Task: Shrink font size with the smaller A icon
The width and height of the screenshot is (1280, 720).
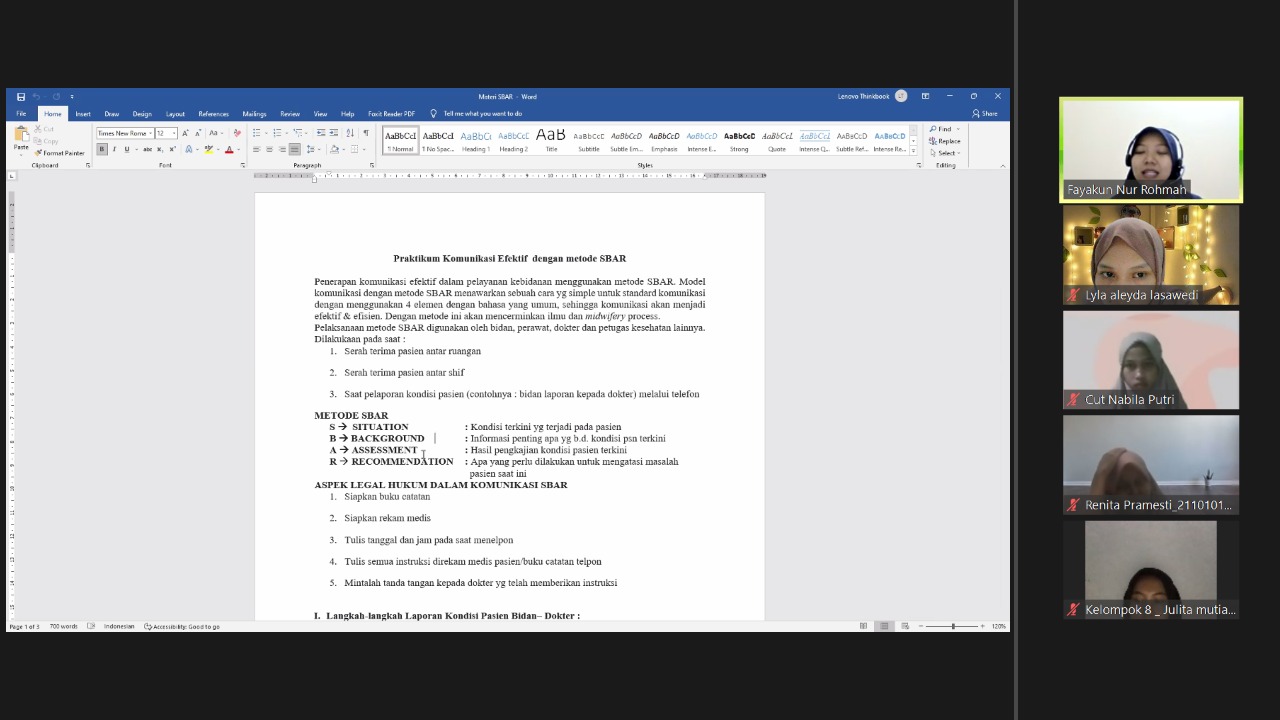Action: pos(198,133)
